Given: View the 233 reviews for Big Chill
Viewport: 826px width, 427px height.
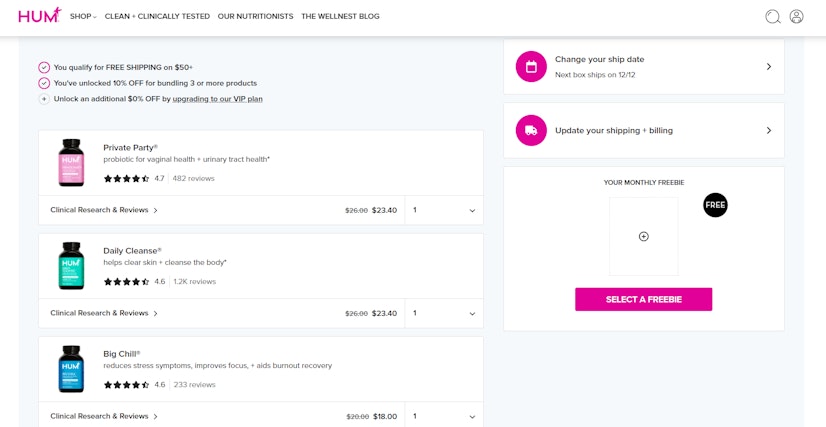Looking at the screenshot, I should tap(194, 385).
